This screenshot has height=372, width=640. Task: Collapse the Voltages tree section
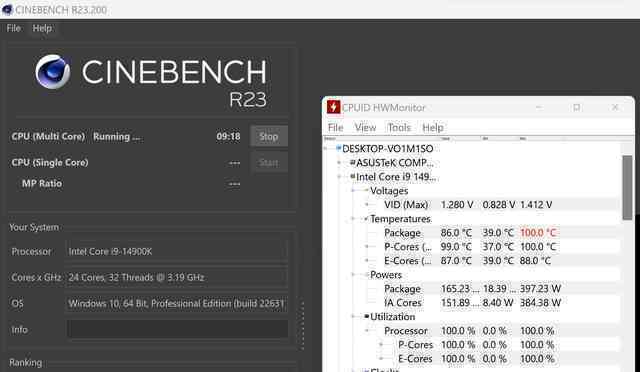(353, 190)
